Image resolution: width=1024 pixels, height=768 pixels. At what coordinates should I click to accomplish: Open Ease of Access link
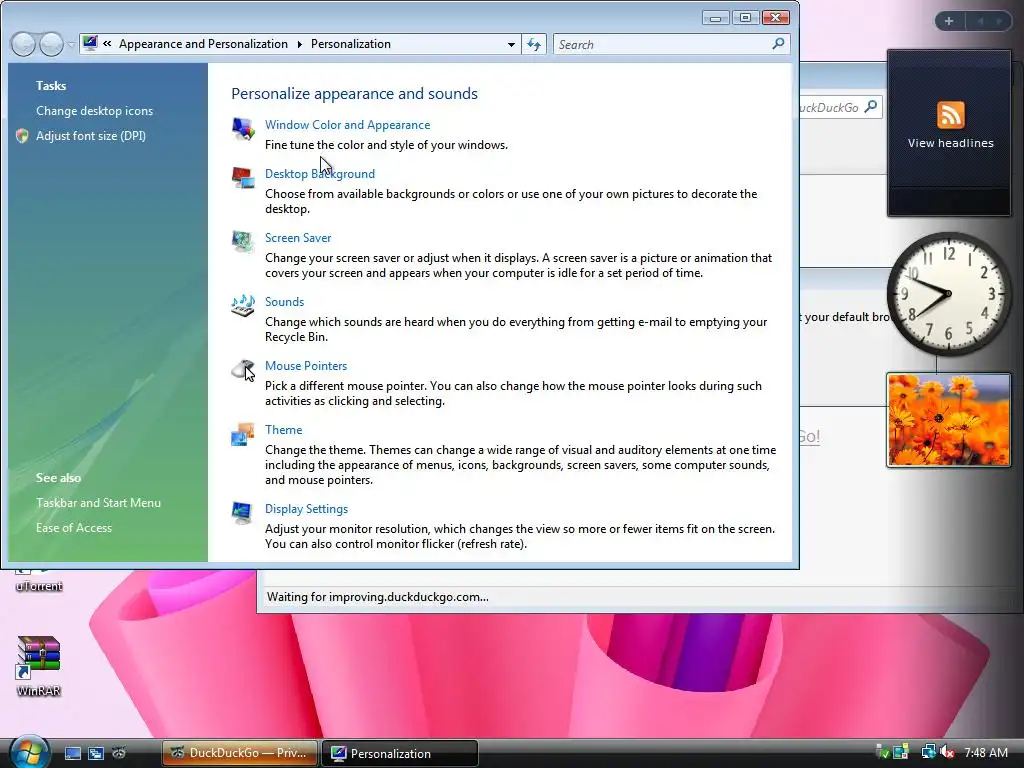74,528
